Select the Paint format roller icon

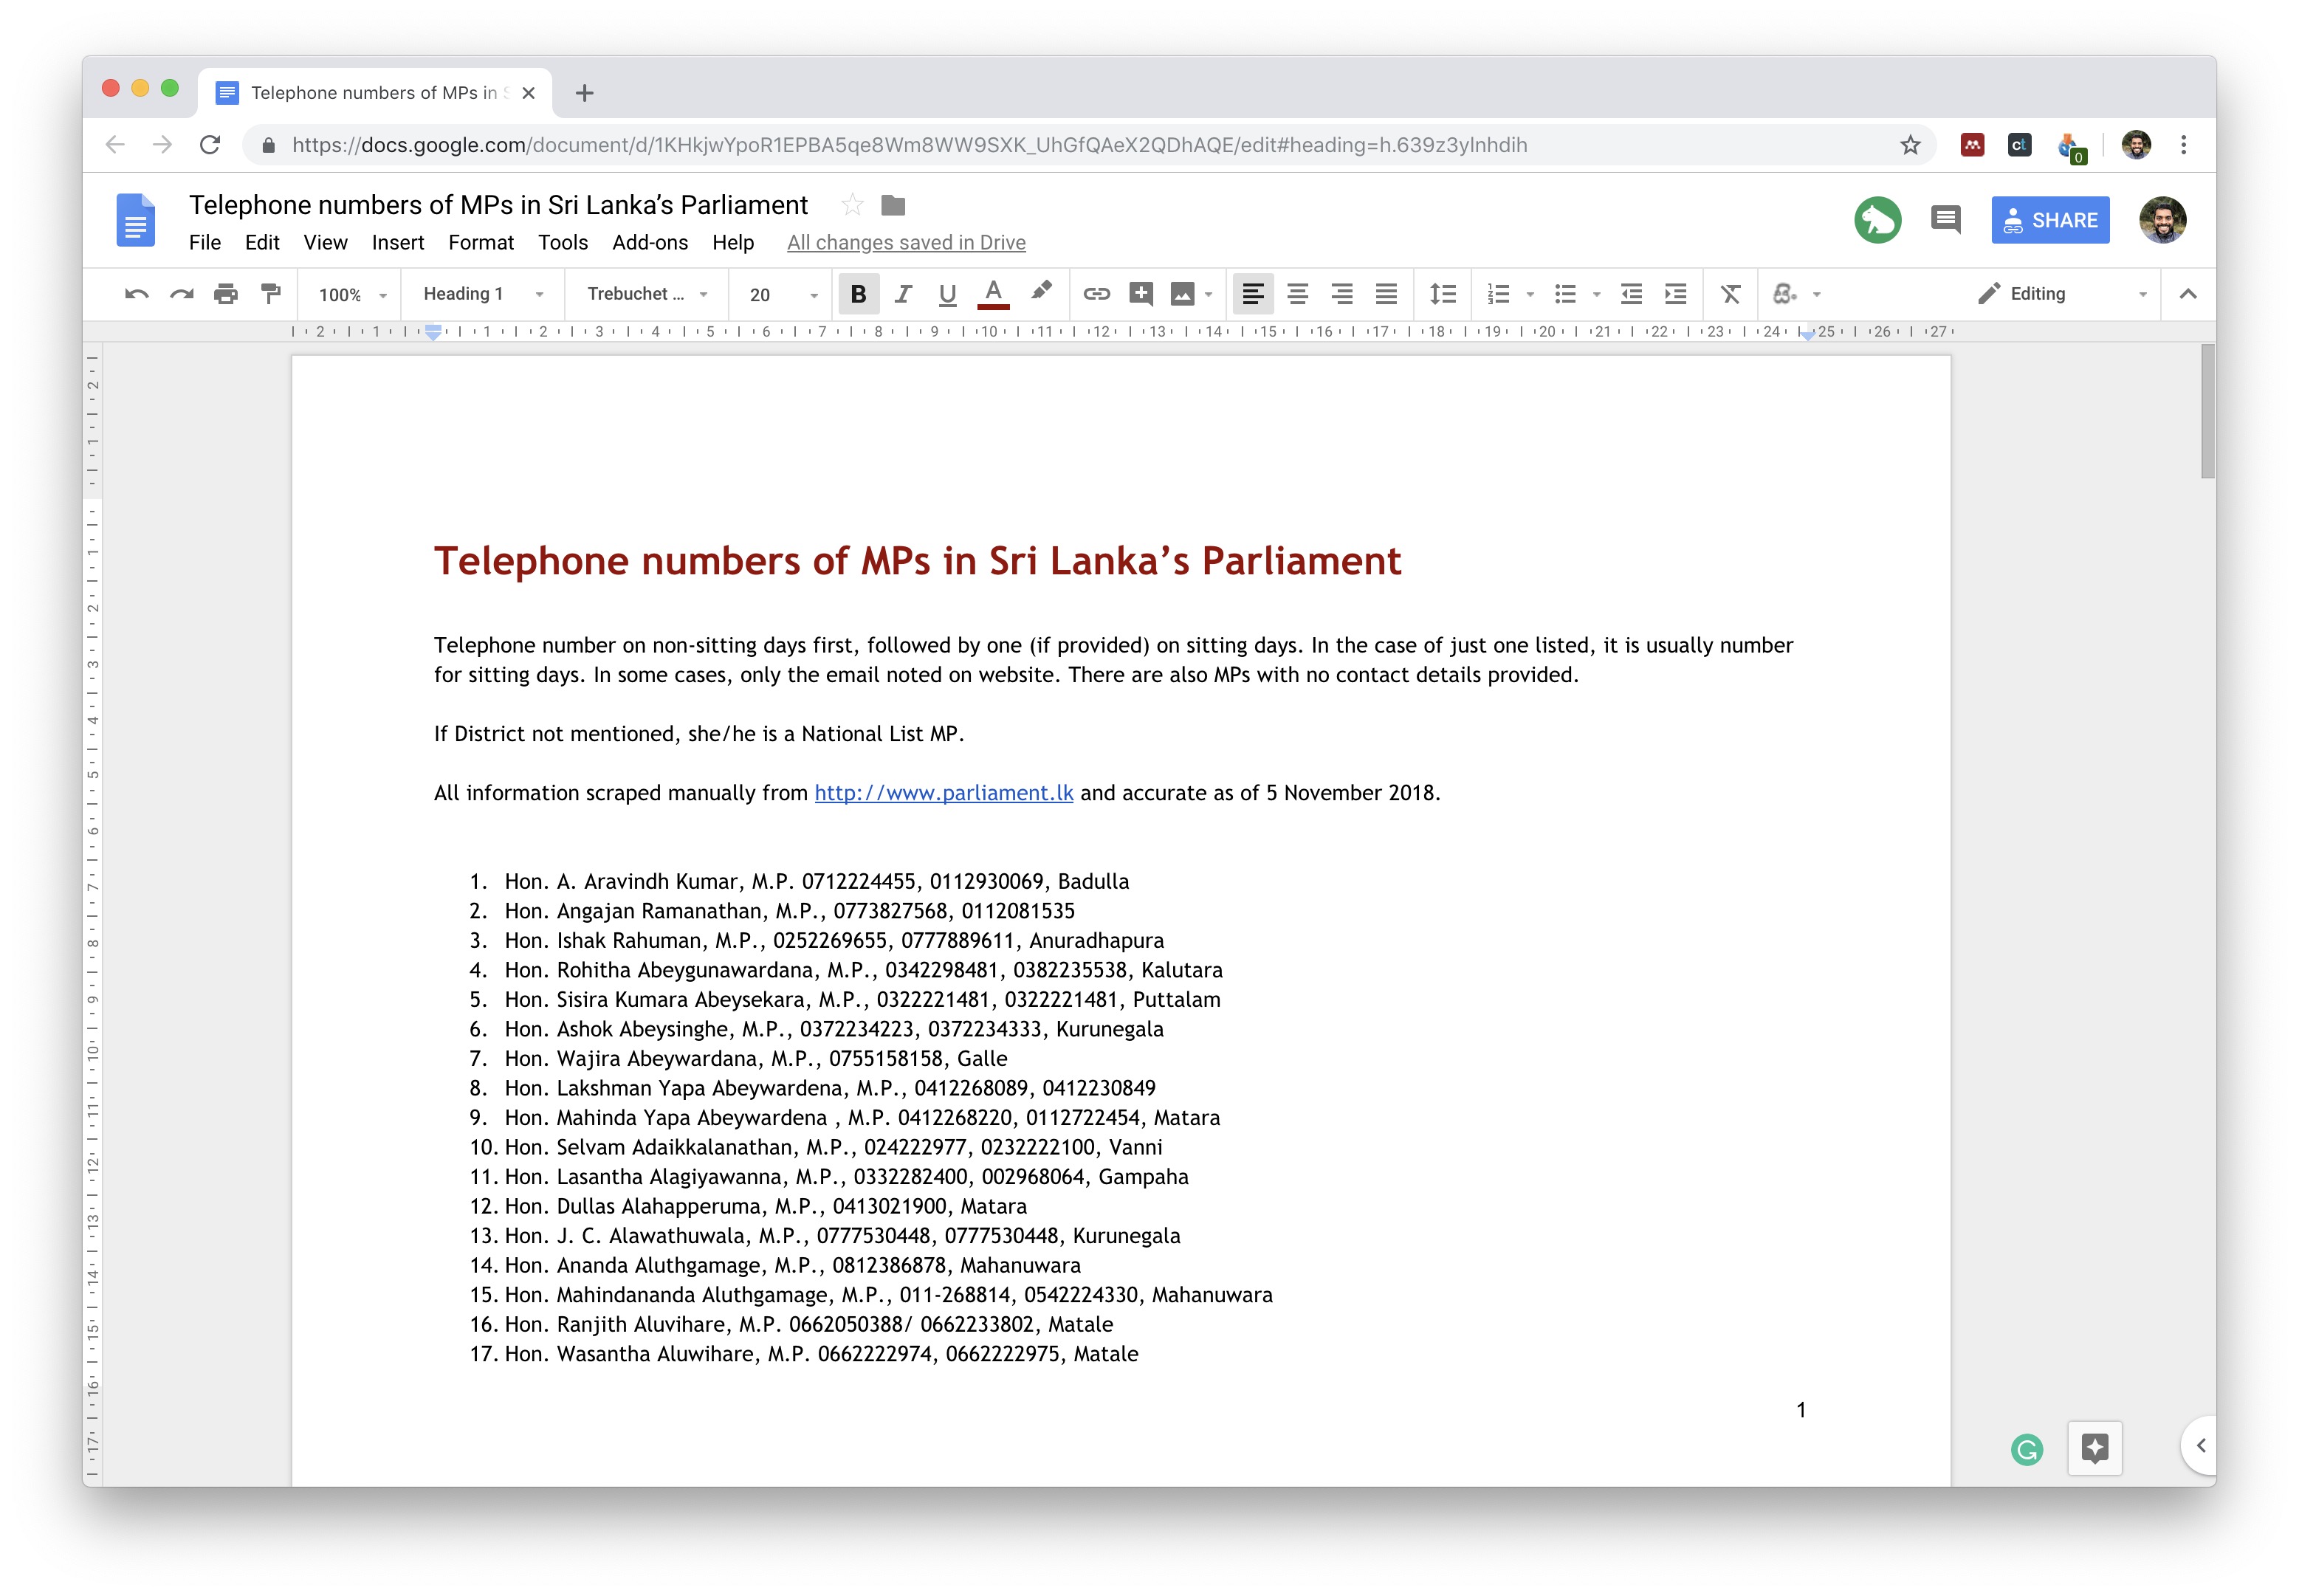pos(270,294)
